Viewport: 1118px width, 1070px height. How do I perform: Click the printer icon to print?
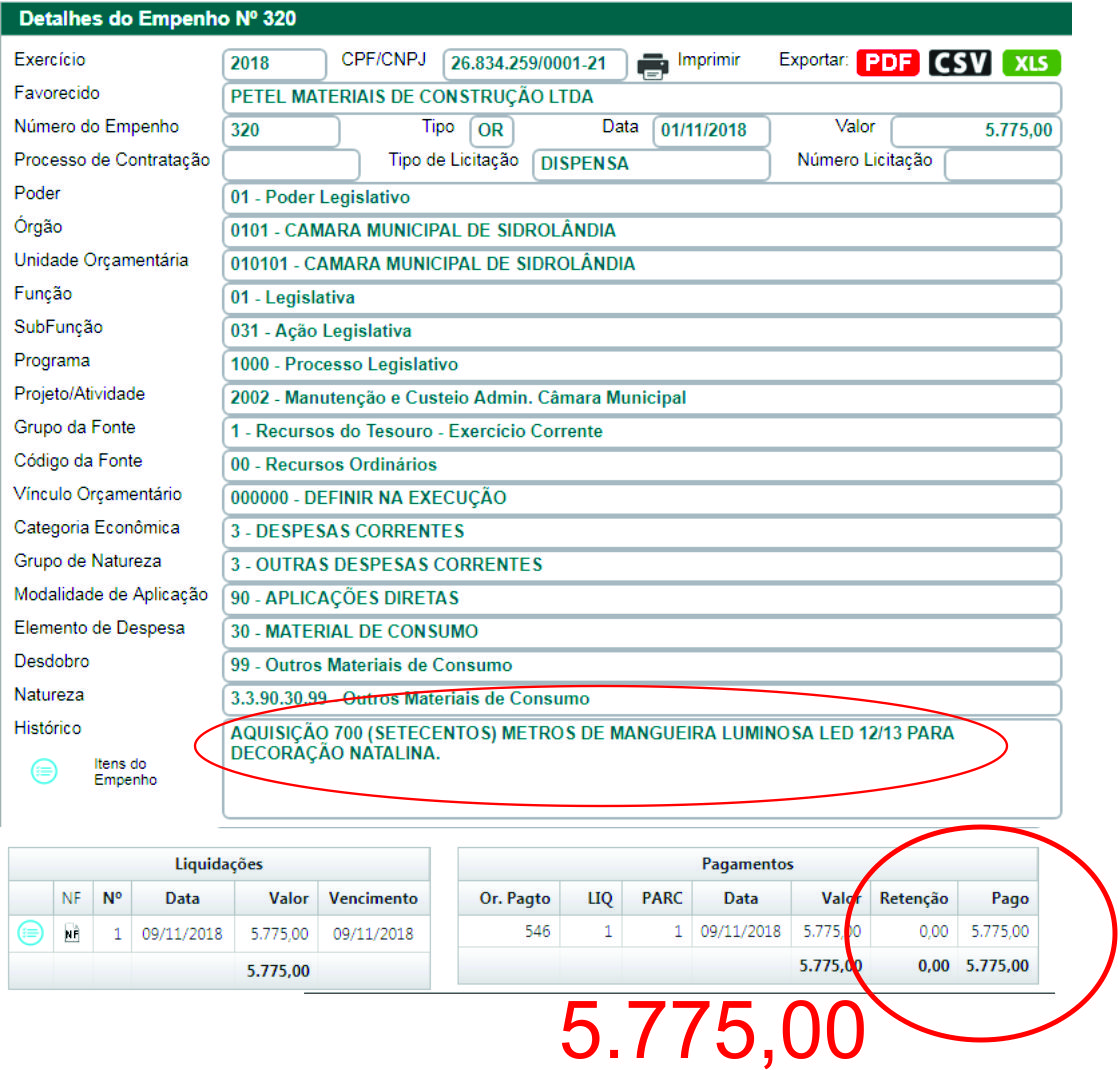click(653, 65)
